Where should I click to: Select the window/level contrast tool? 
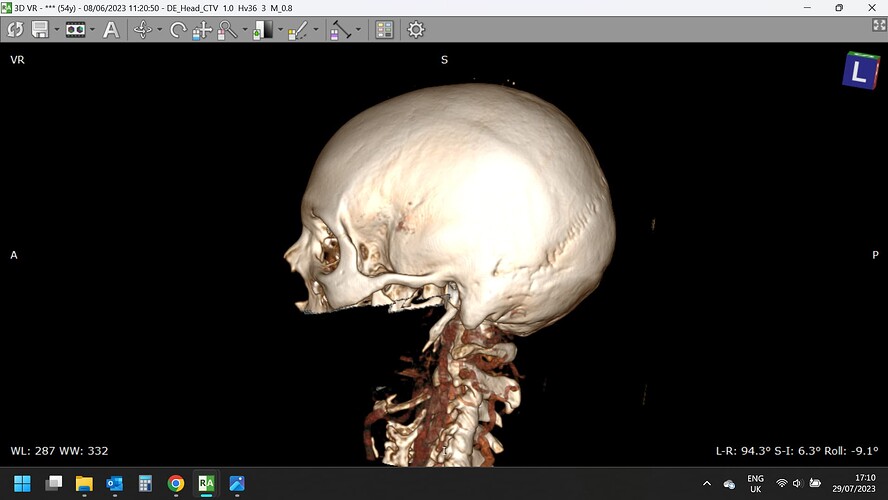click(263, 30)
